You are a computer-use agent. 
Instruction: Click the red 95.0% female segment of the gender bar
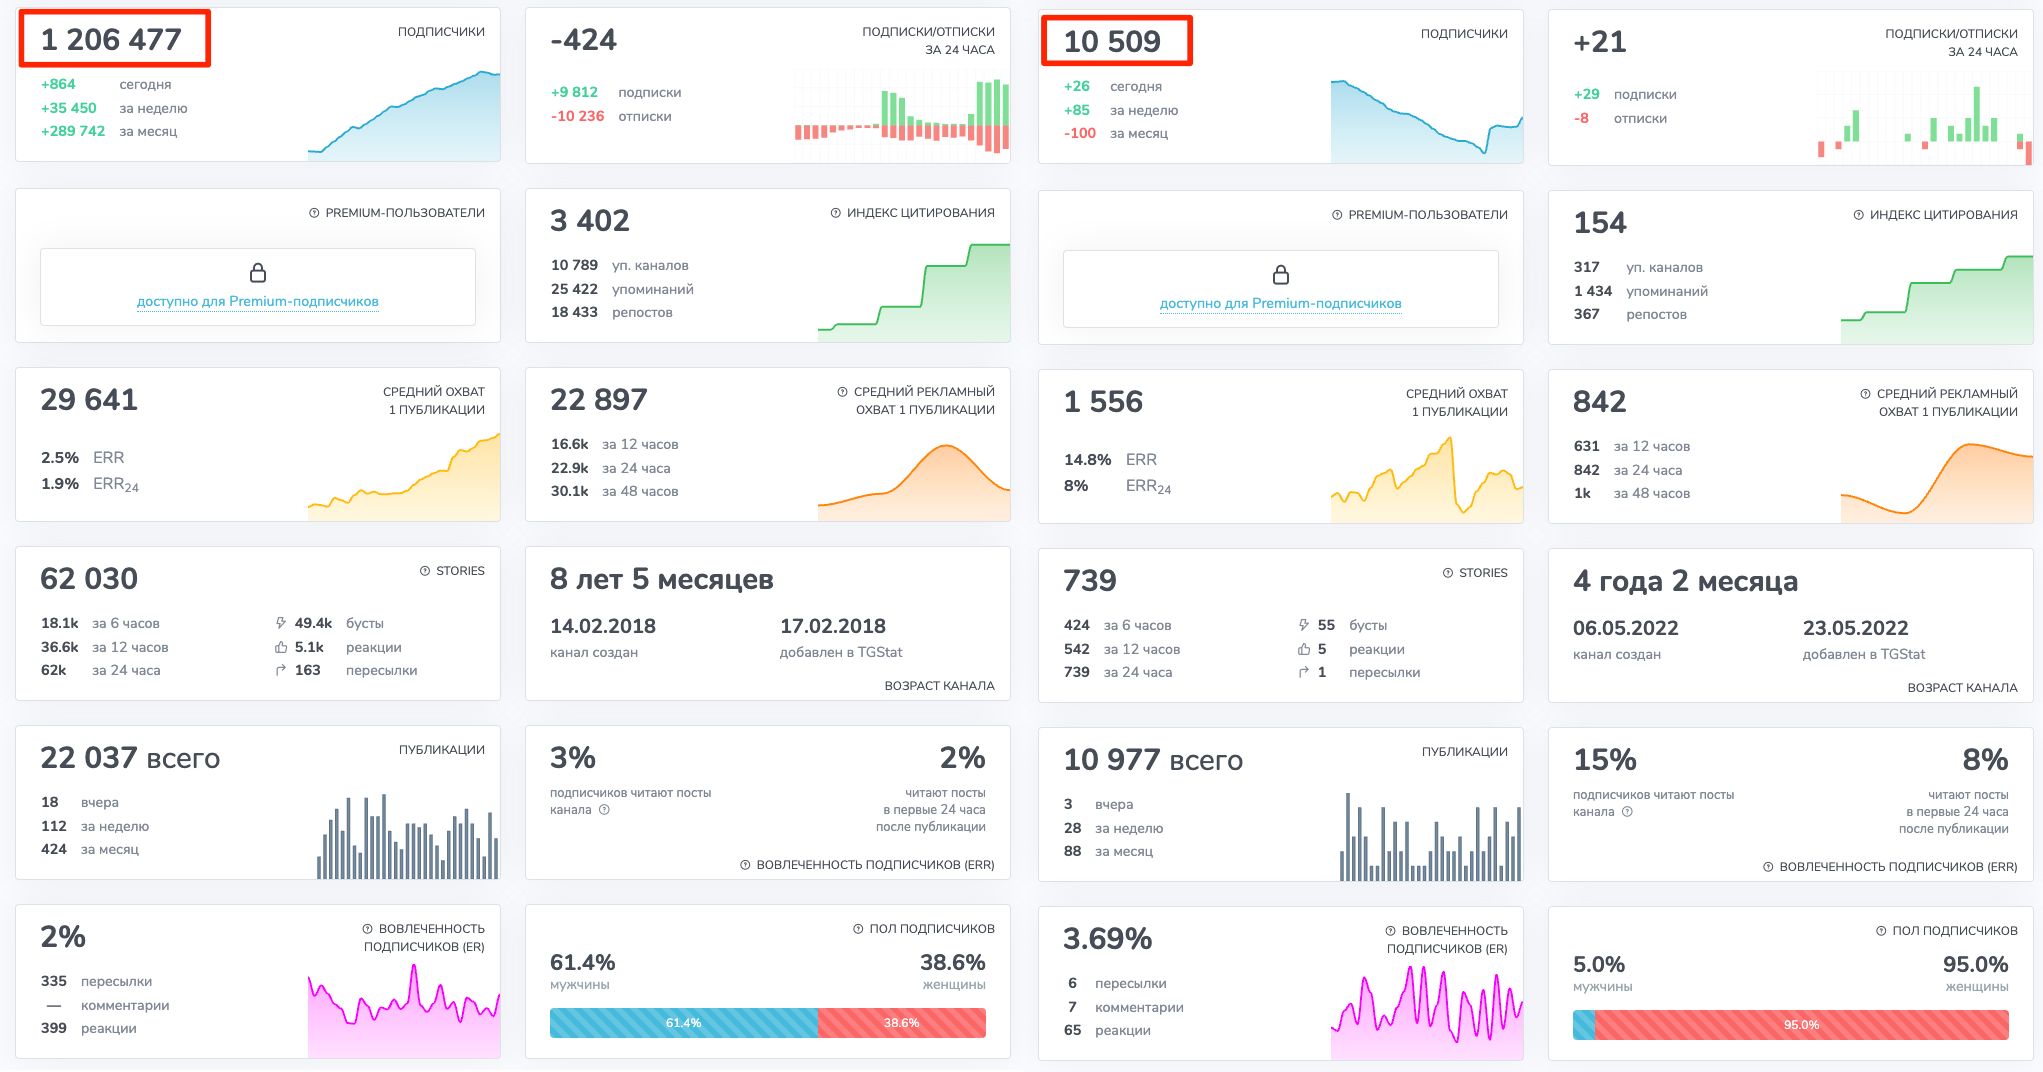(1802, 1025)
